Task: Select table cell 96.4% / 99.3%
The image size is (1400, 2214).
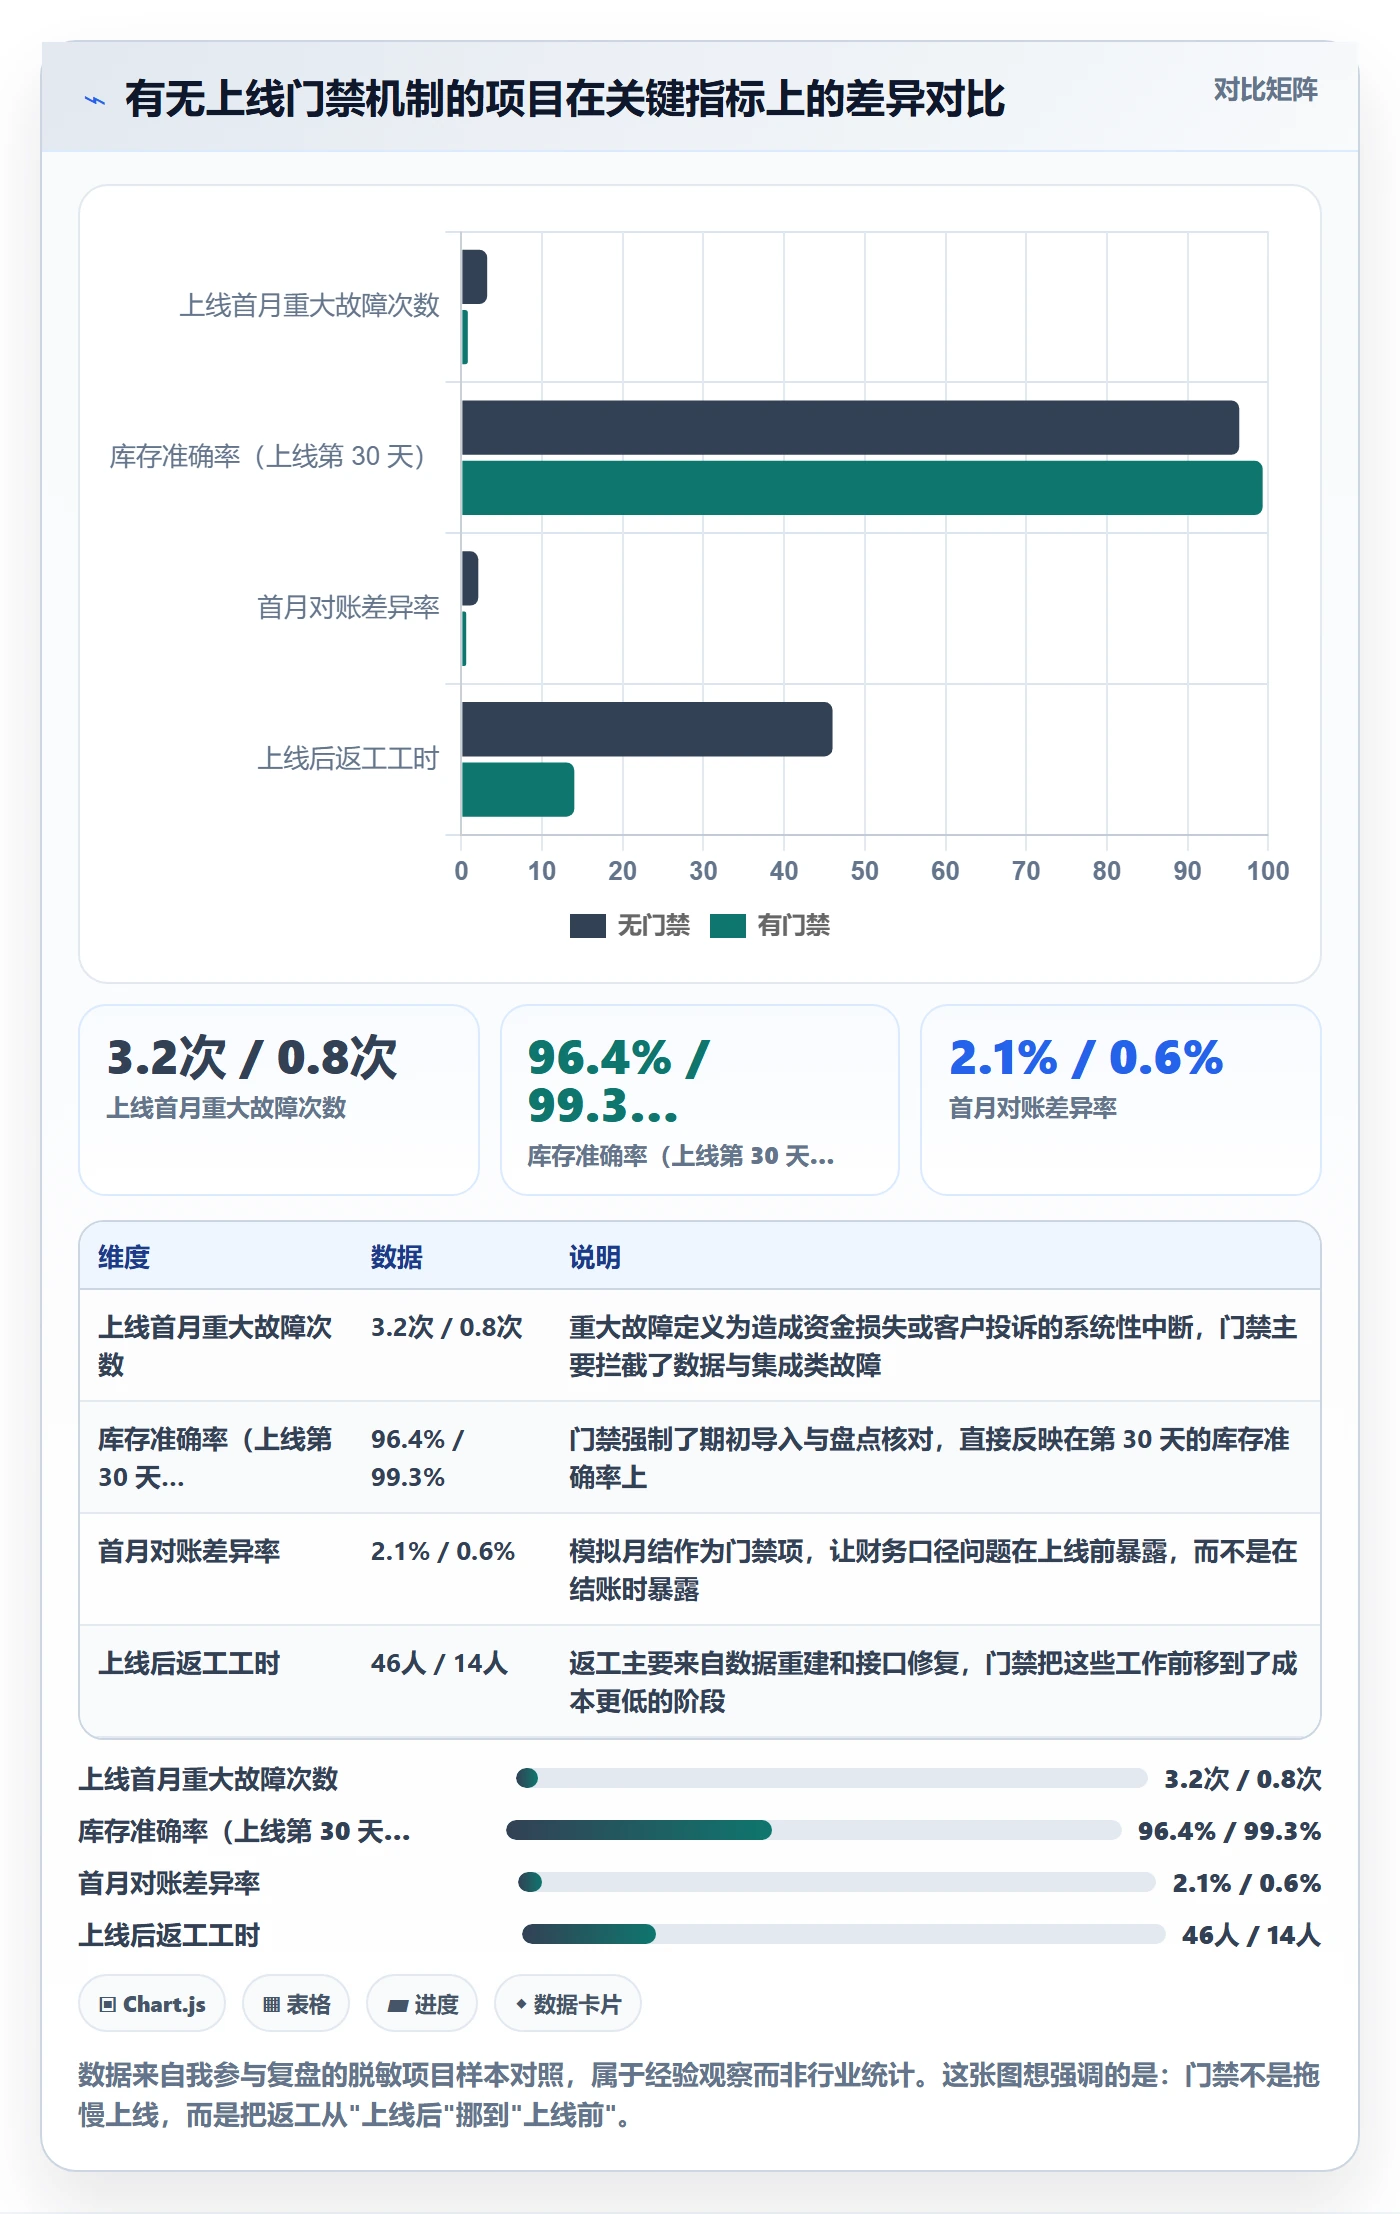Action: click(x=418, y=1458)
